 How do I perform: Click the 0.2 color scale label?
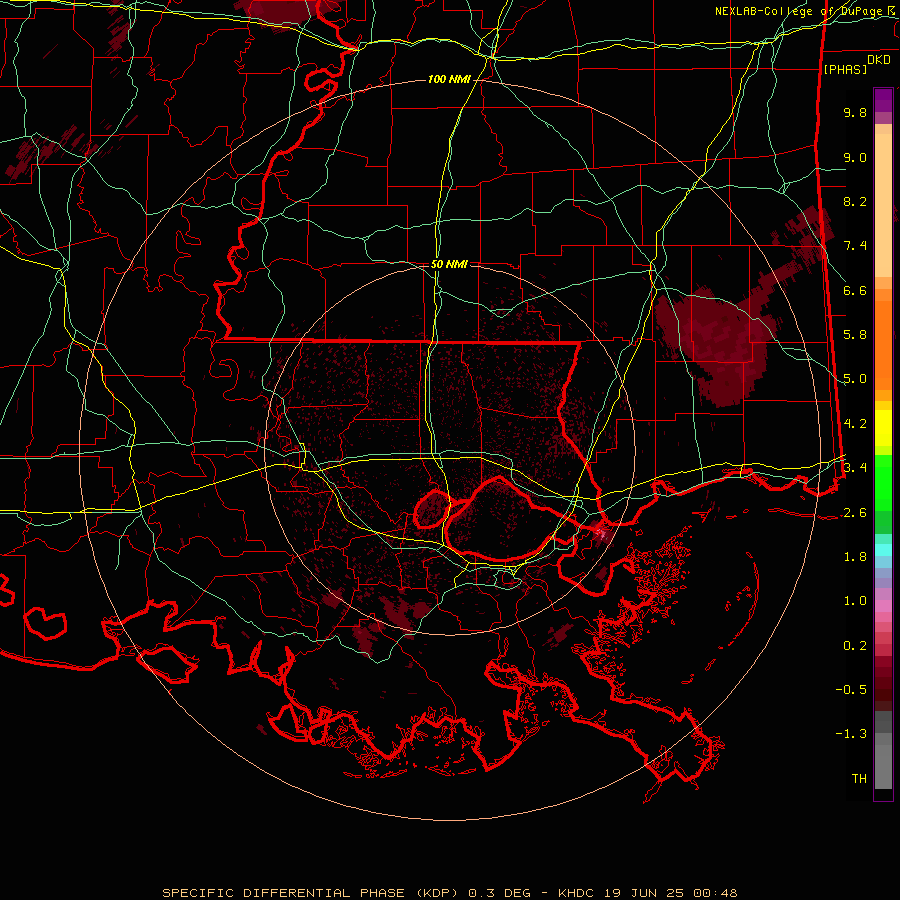(x=855, y=646)
